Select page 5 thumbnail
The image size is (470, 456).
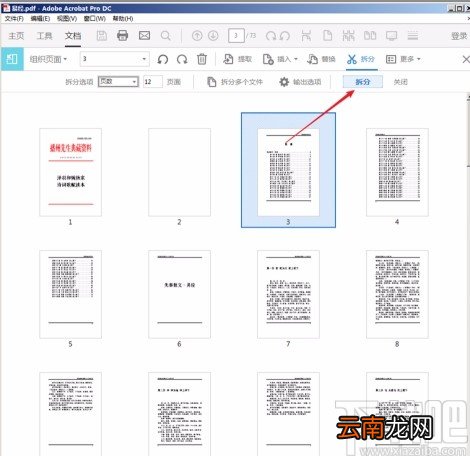pos(70,294)
